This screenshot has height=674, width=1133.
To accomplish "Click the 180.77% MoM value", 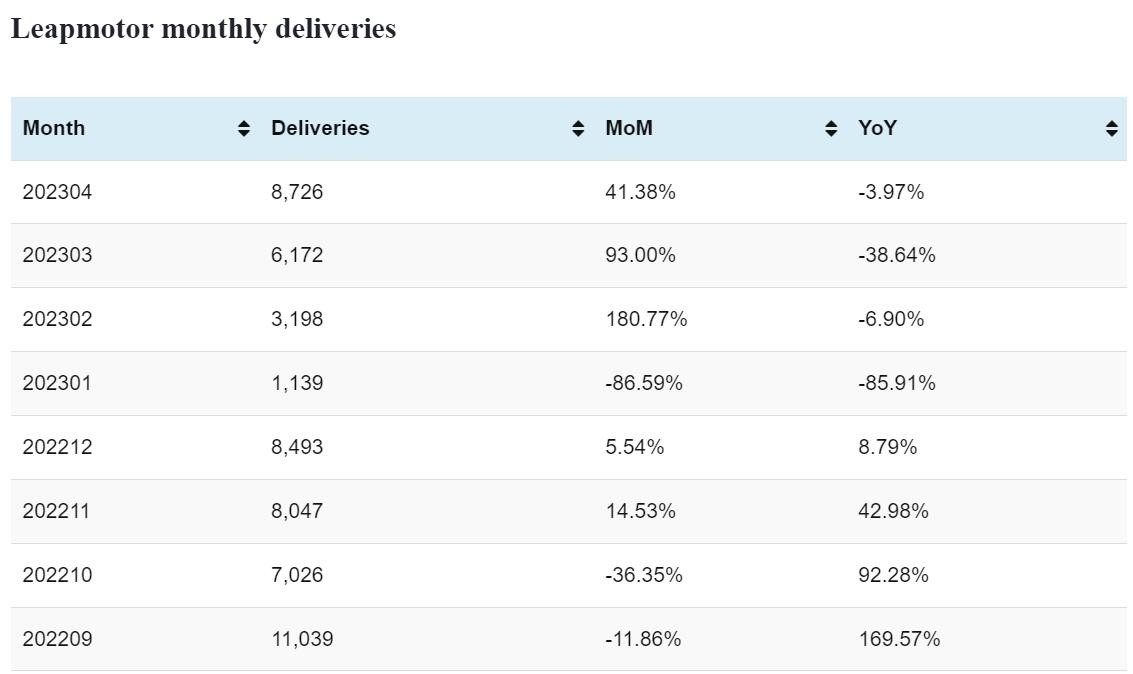I will (x=646, y=319).
